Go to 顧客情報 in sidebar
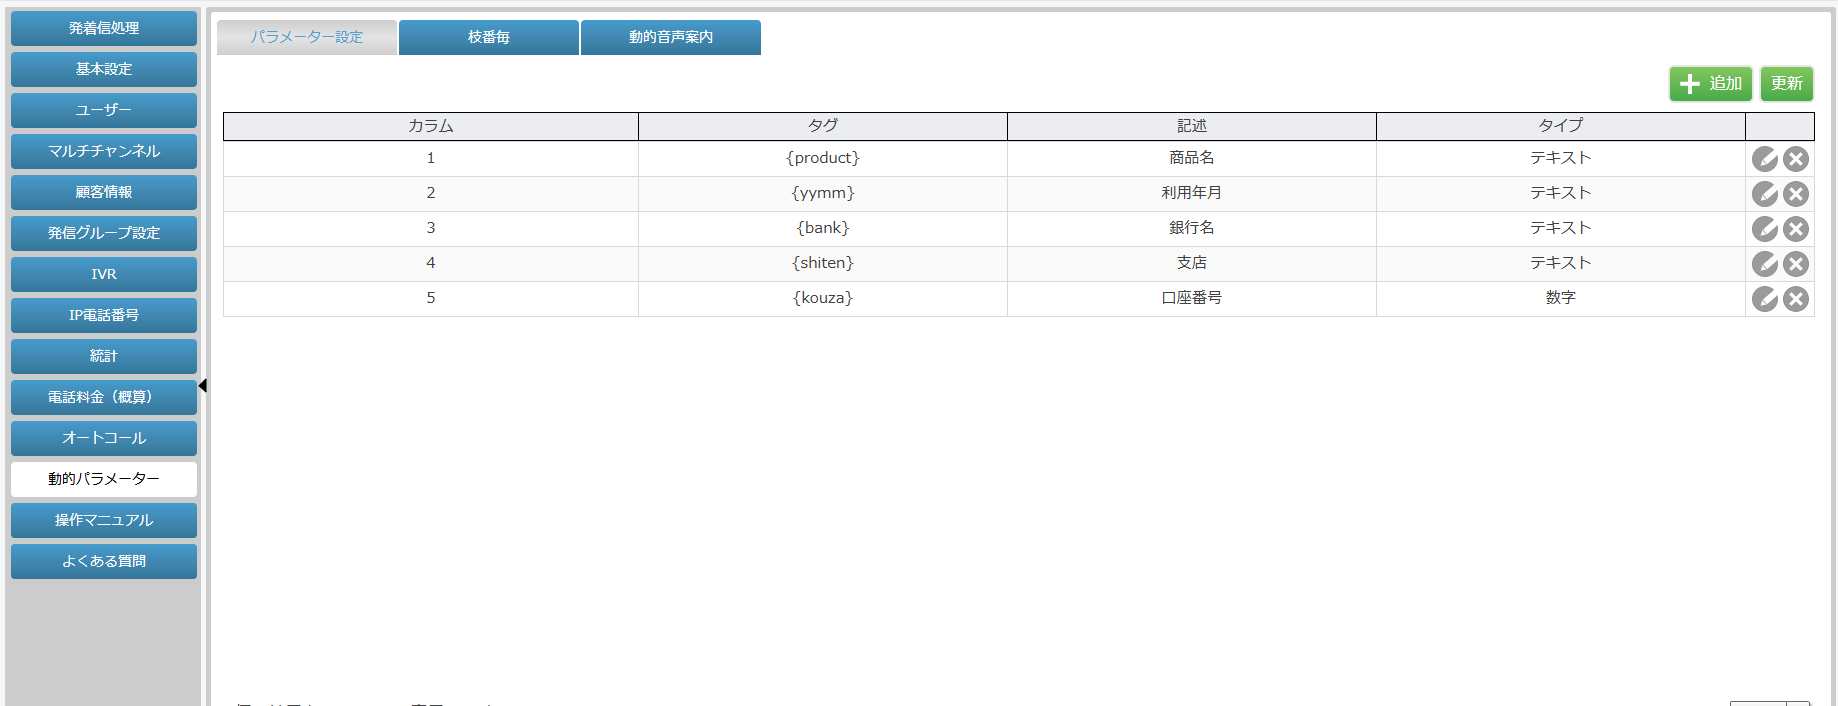The height and width of the screenshot is (706, 1838). (104, 192)
